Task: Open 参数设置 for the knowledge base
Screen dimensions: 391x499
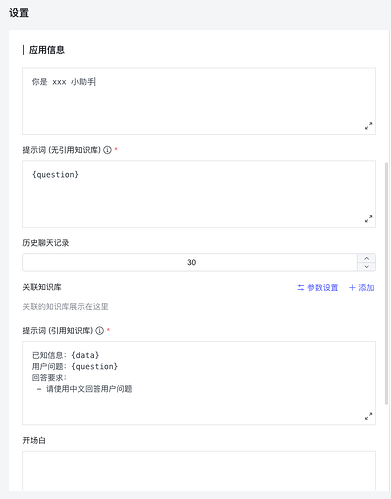Action: pos(318,287)
